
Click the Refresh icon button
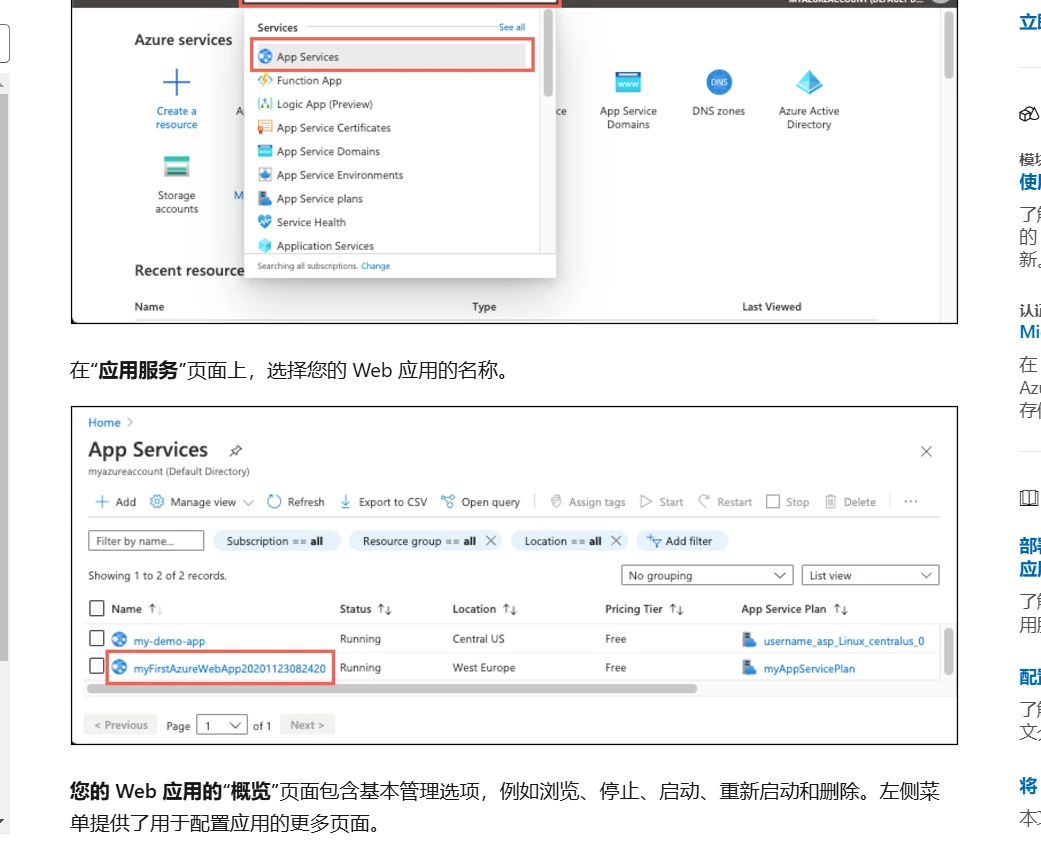coord(274,501)
